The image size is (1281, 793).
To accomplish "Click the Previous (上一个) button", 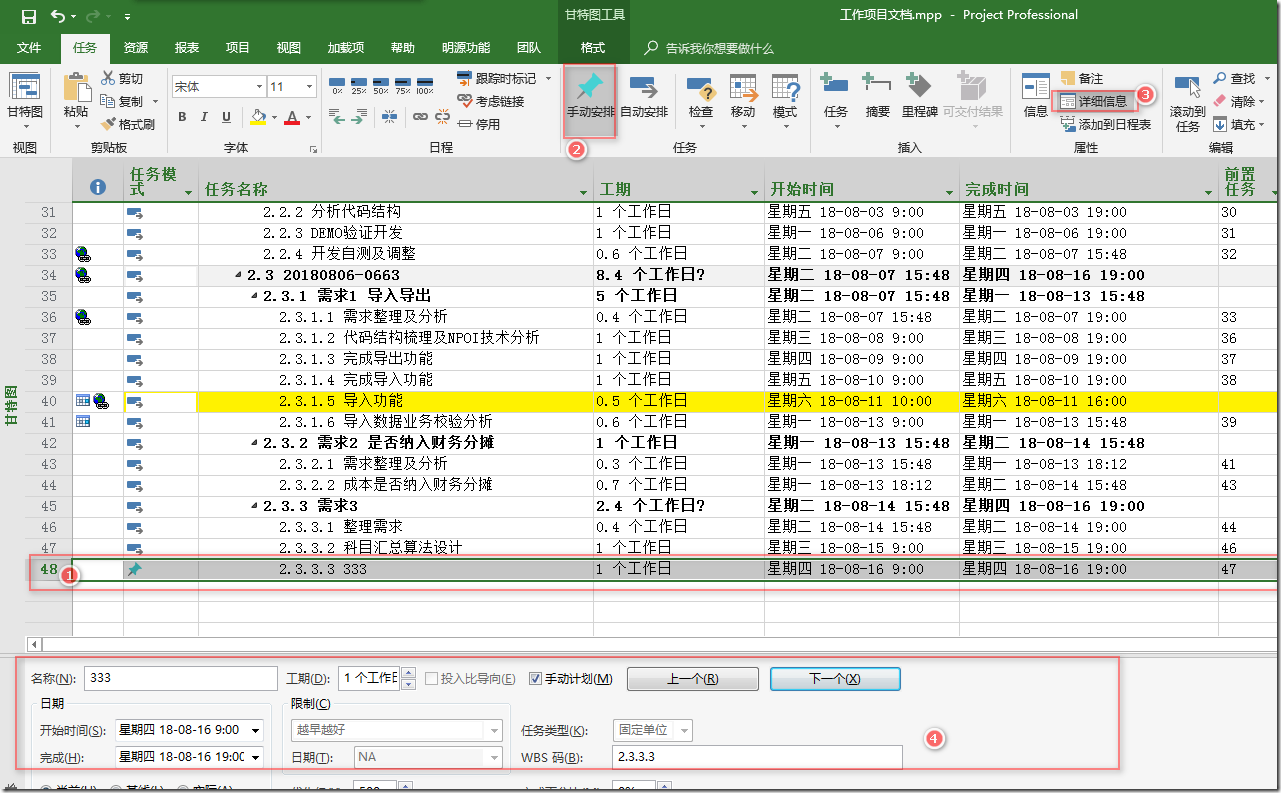I will tap(692, 679).
